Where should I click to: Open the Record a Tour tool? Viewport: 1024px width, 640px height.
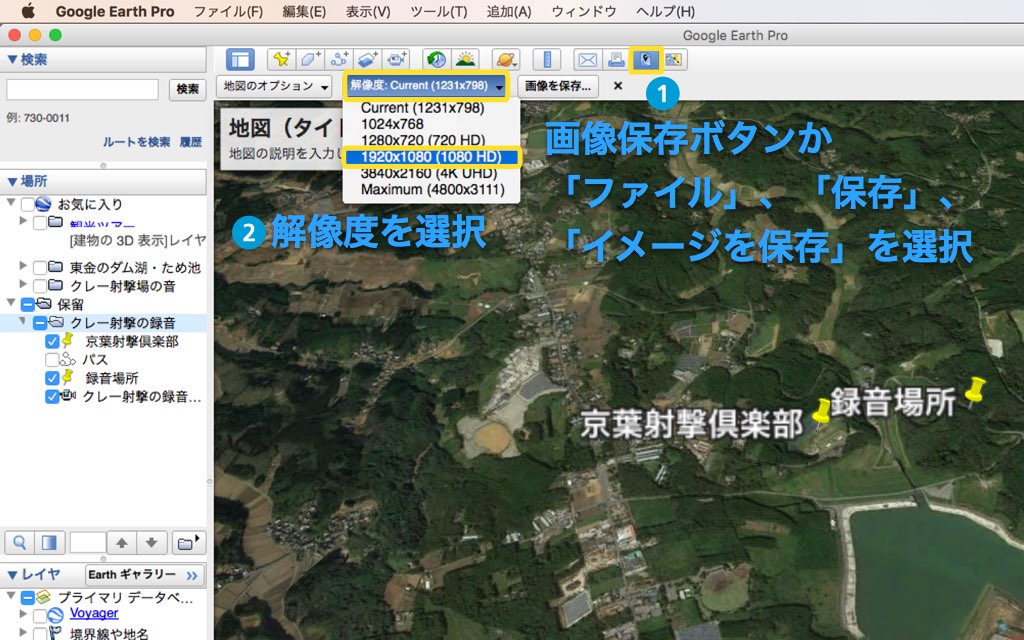(x=396, y=60)
